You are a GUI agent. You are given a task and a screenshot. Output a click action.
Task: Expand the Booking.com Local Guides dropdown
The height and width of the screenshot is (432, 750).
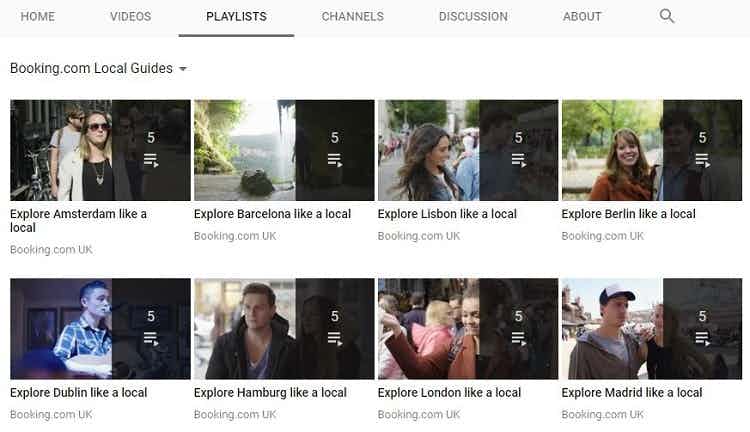point(182,69)
